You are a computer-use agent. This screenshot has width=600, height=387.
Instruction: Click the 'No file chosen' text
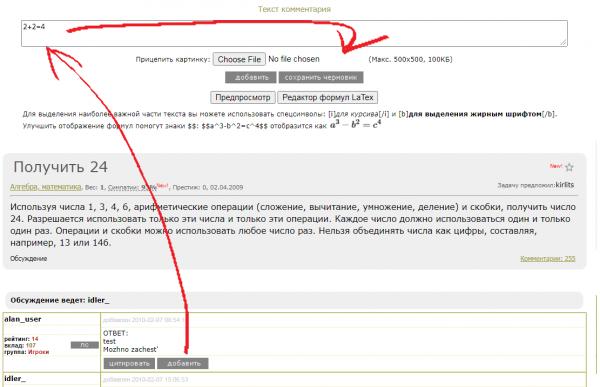[294, 59]
